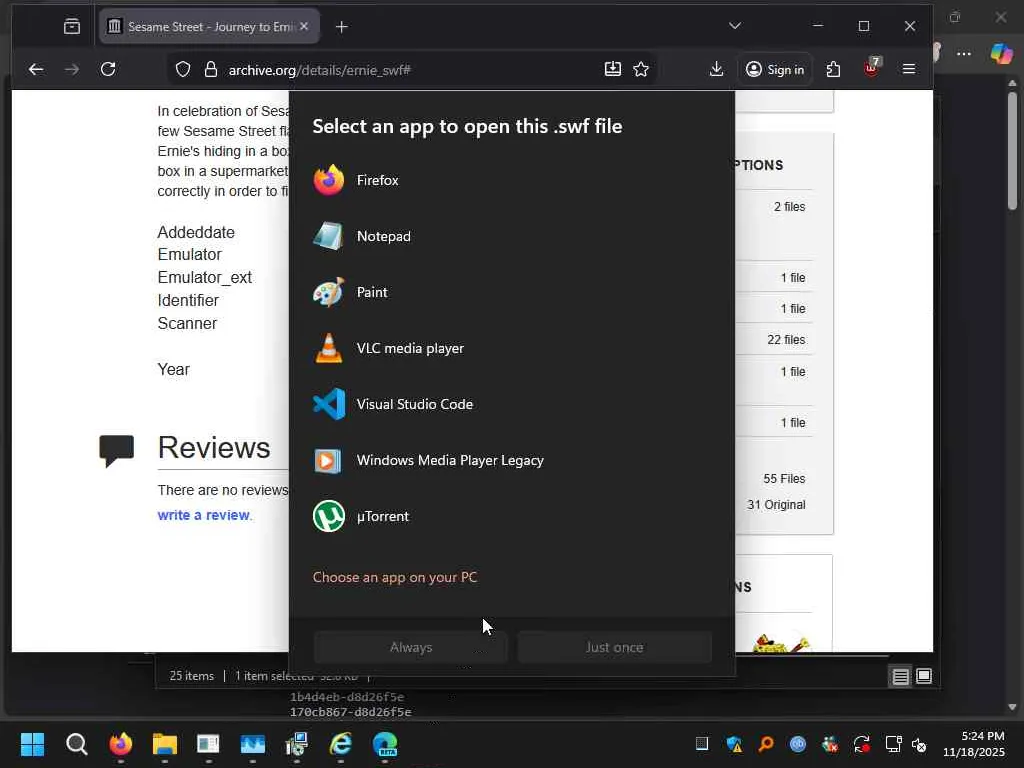Click the Sign in account button

(x=775, y=69)
